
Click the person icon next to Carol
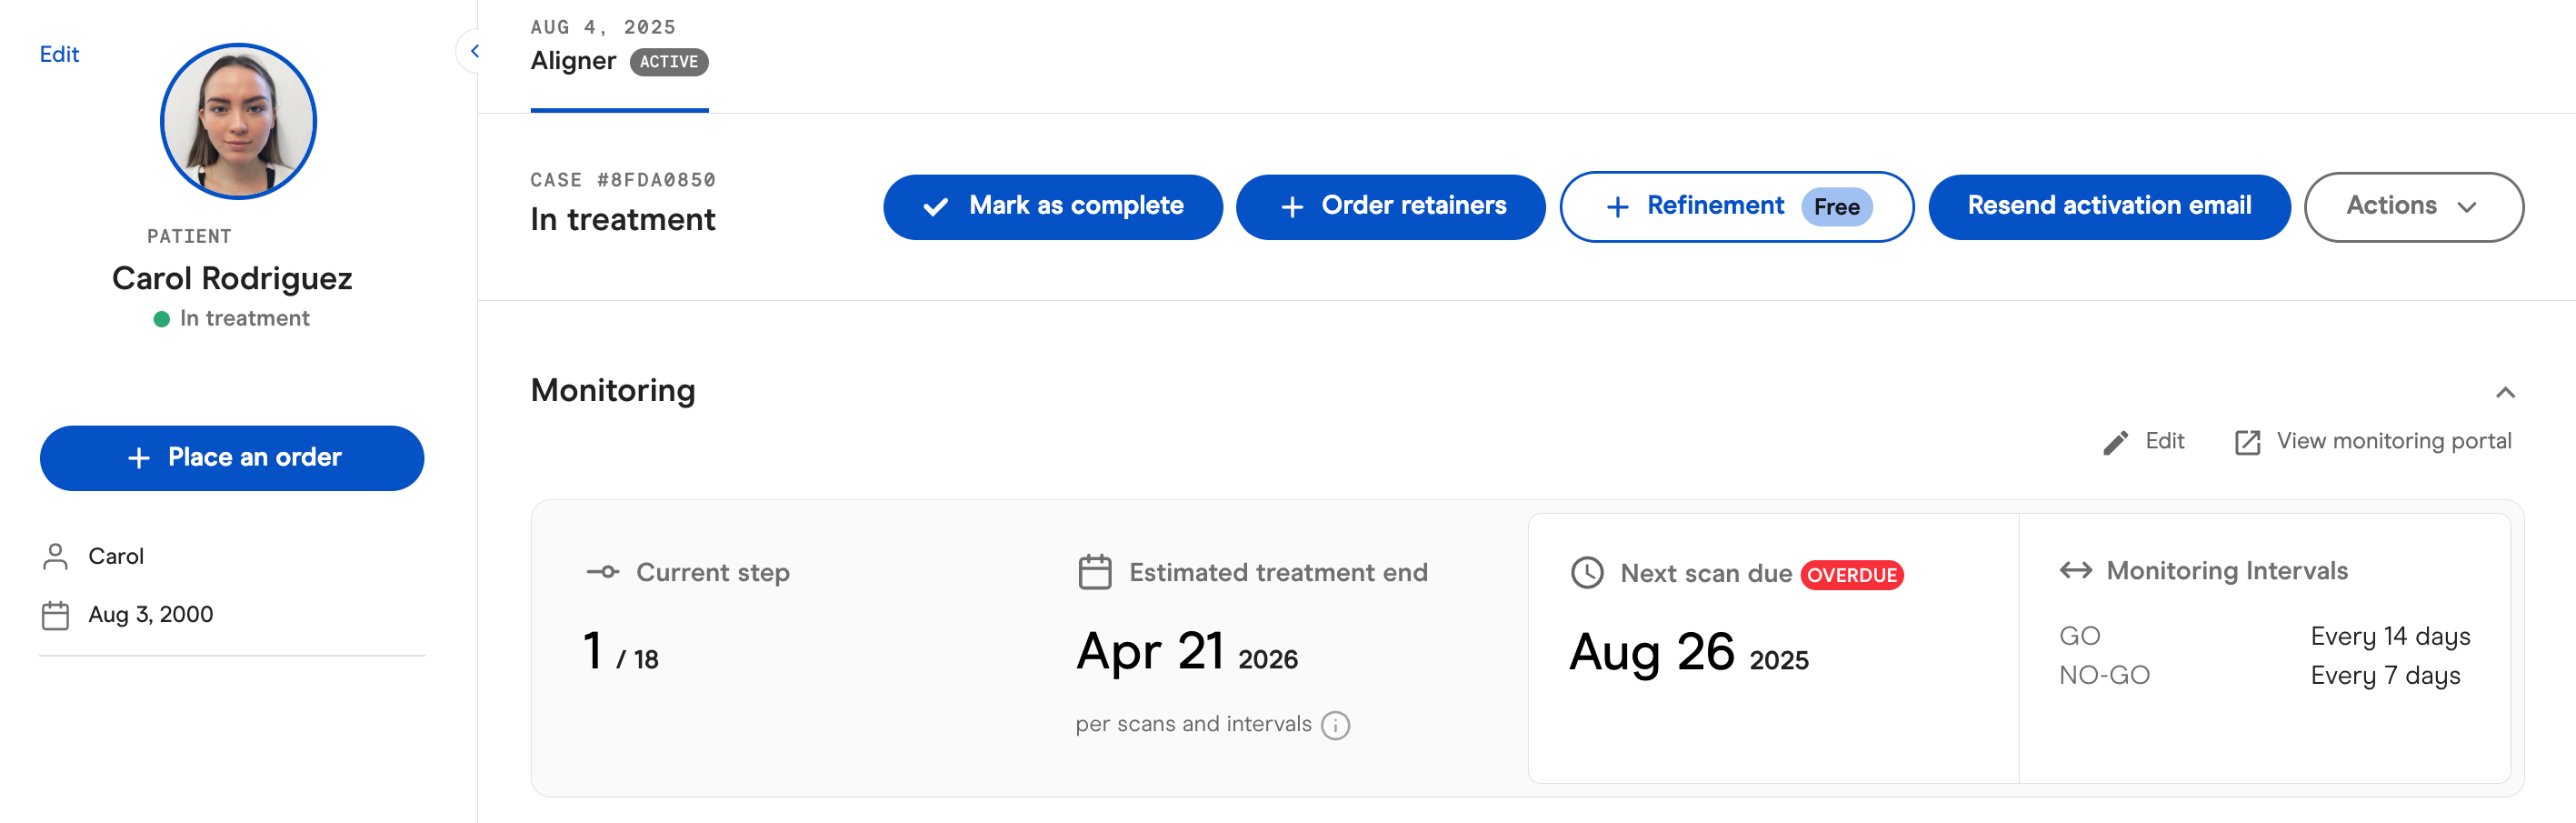pos(56,556)
